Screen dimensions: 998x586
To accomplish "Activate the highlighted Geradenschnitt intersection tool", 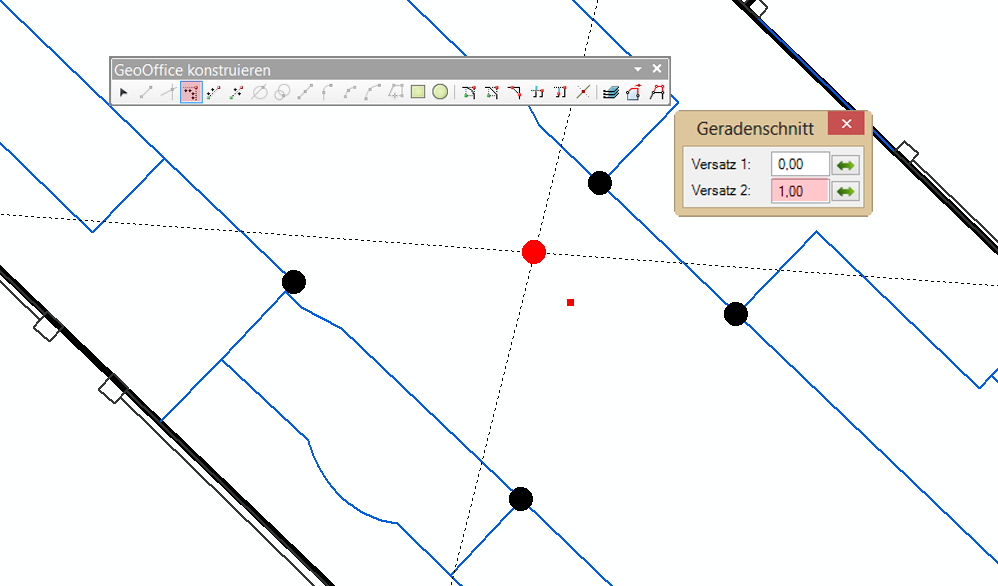I will point(190,93).
